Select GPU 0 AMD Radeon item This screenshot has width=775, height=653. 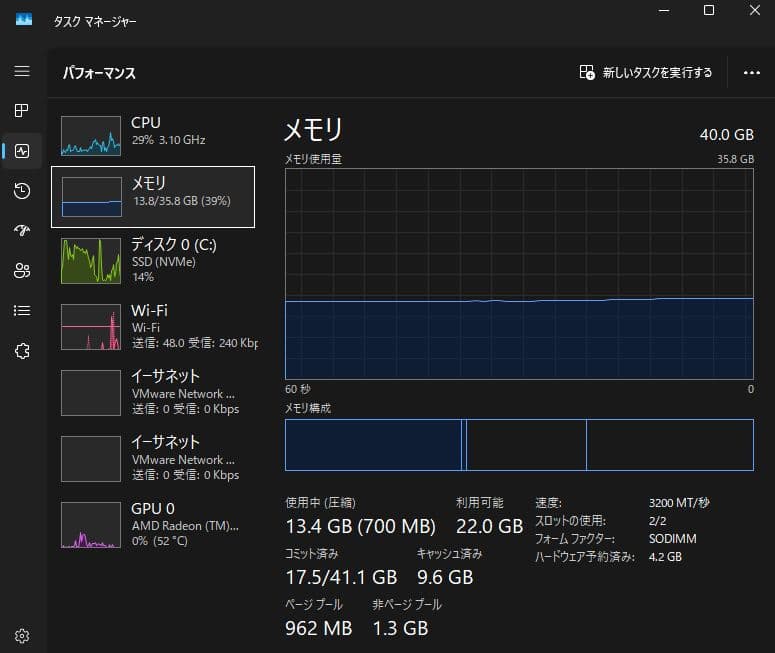pos(153,524)
